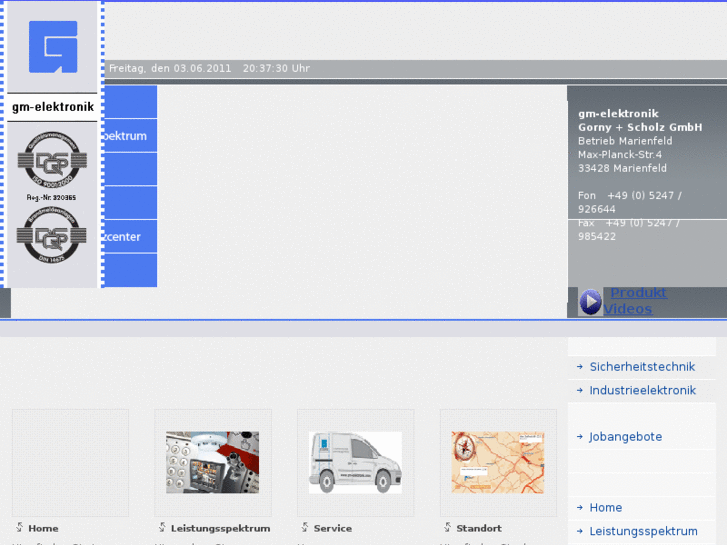Screen dimensions: 727x545
Task: Click the arrow icon beside Sicherheitstechnik
Action: pyautogui.click(x=580, y=367)
